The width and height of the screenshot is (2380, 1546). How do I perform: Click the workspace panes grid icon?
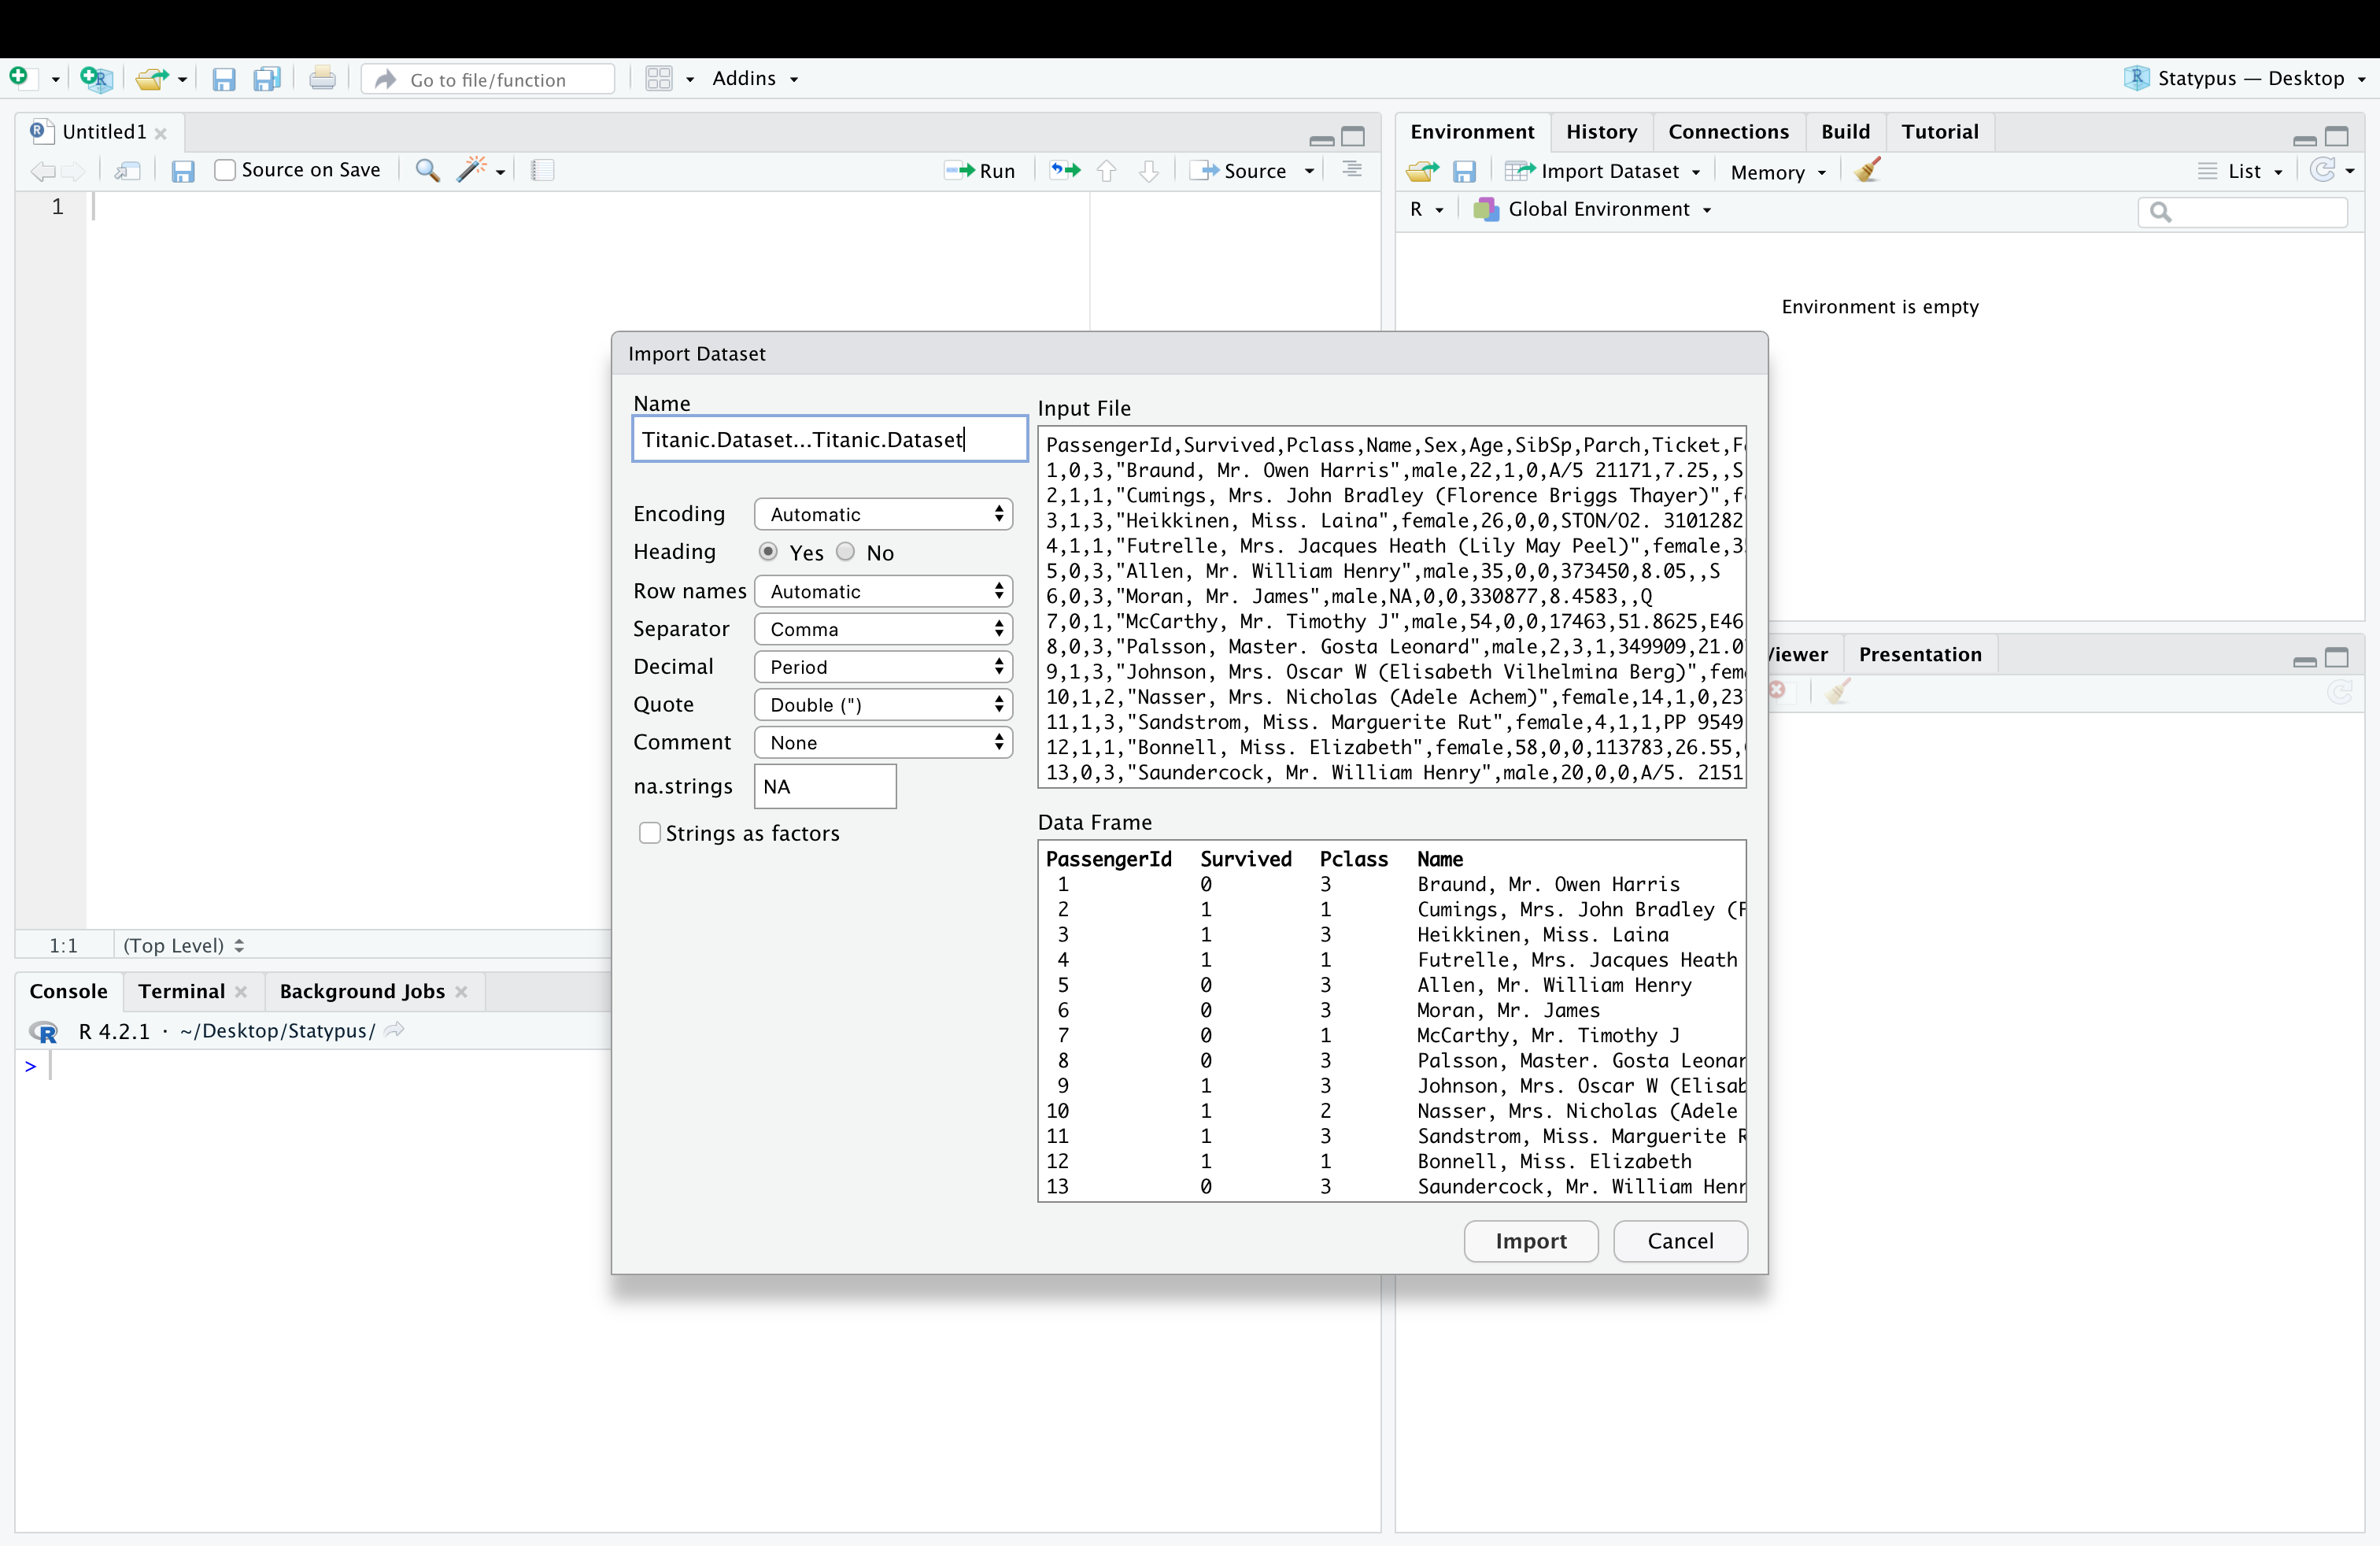659,78
